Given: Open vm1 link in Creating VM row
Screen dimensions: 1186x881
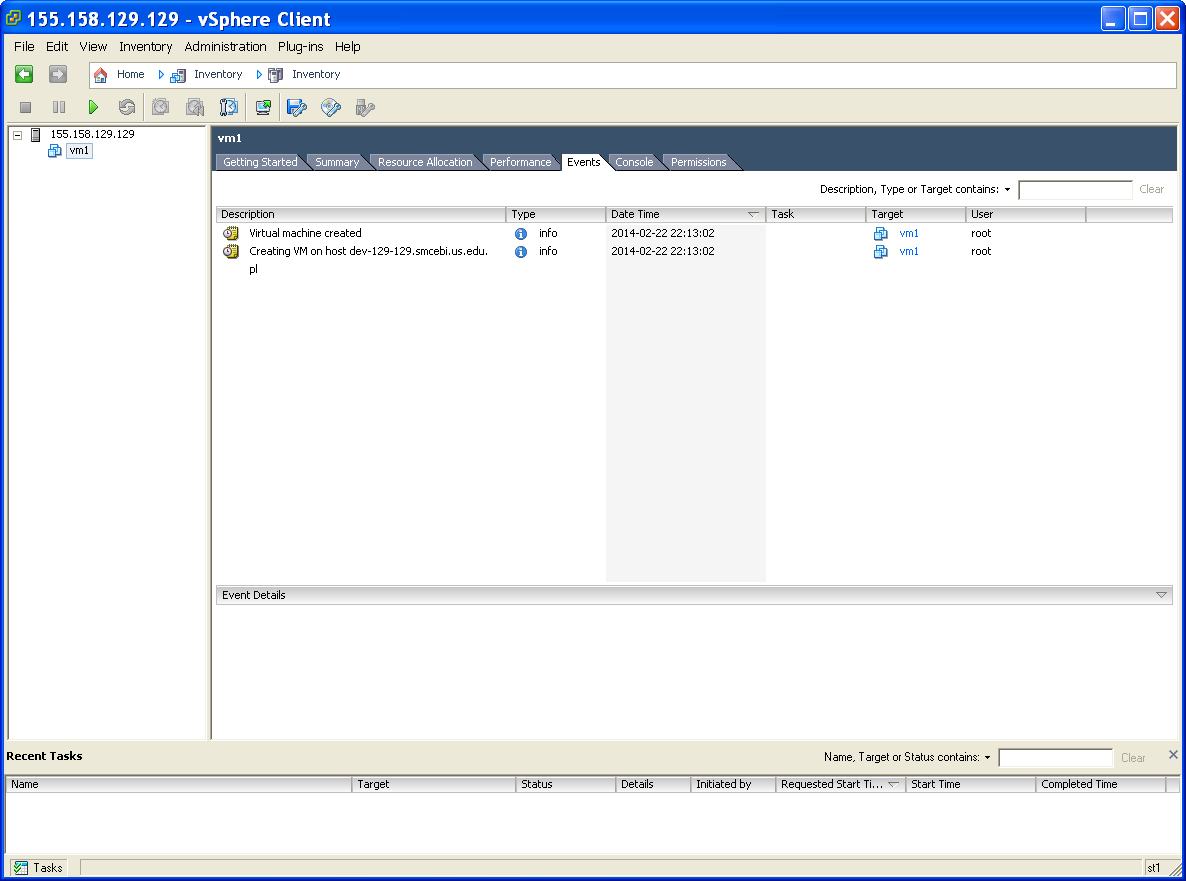Looking at the screenshot, I should [909, 252].
